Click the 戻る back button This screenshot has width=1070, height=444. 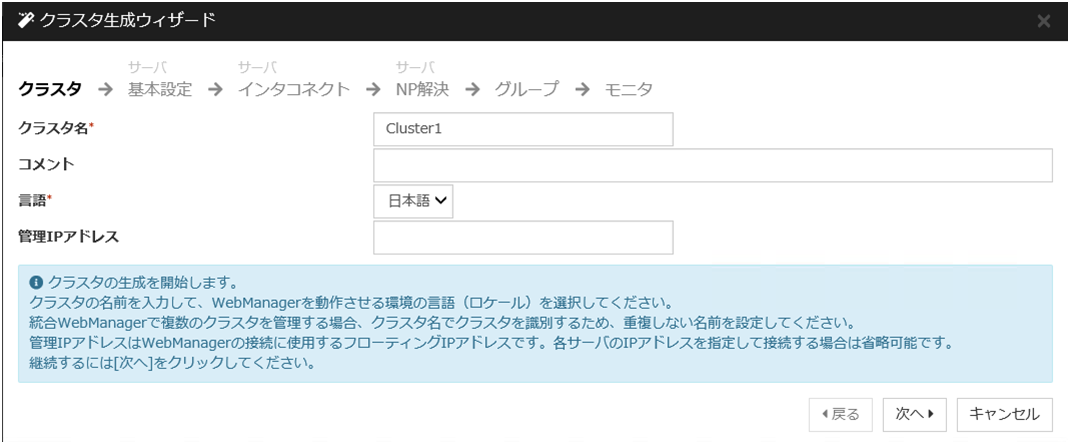coord(841,412)
